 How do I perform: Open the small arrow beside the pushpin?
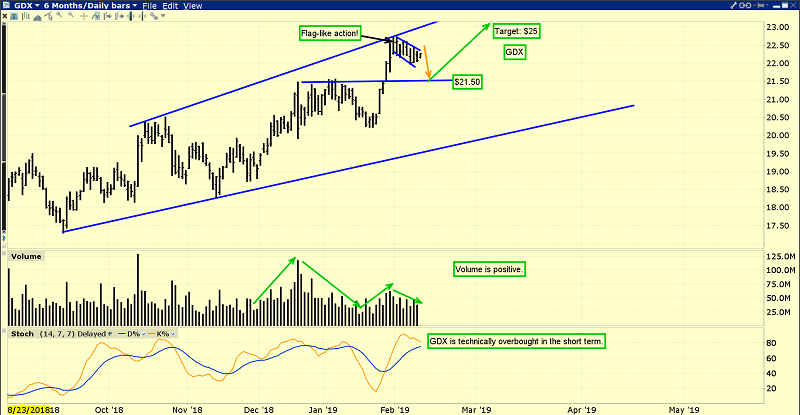(x=767, y=5)
